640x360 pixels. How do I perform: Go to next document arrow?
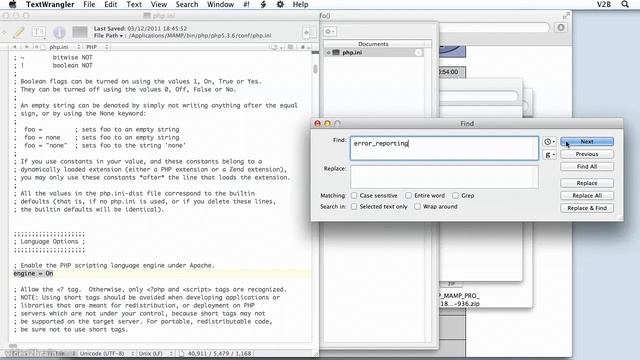pyautogui.click(x=27, y=47)
